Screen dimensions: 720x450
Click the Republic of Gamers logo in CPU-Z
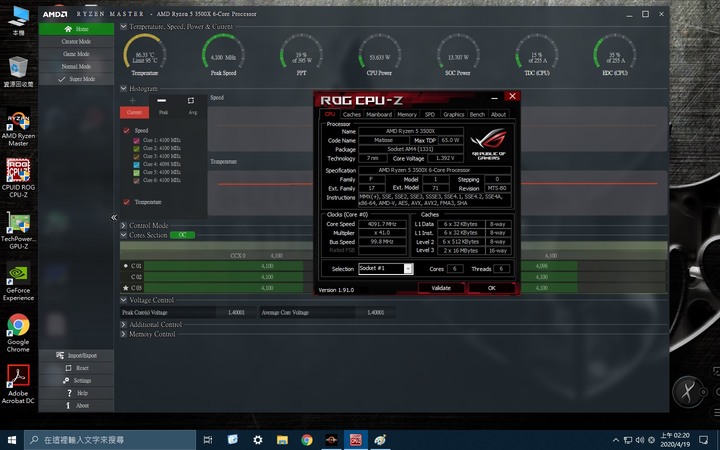pyautogui.click(x=489, y=144)
